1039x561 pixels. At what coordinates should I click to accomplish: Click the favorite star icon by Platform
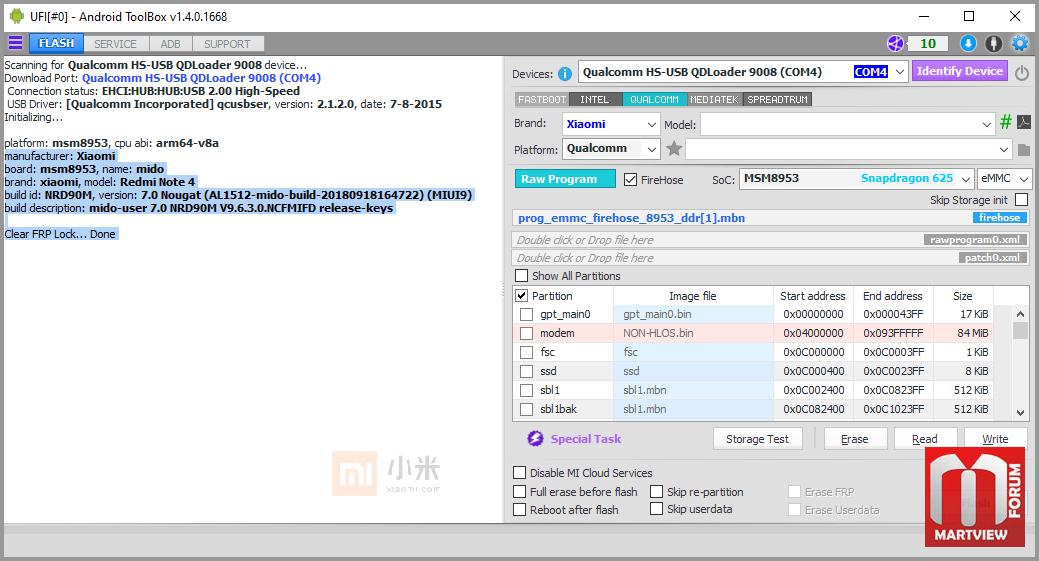(674, 148)
